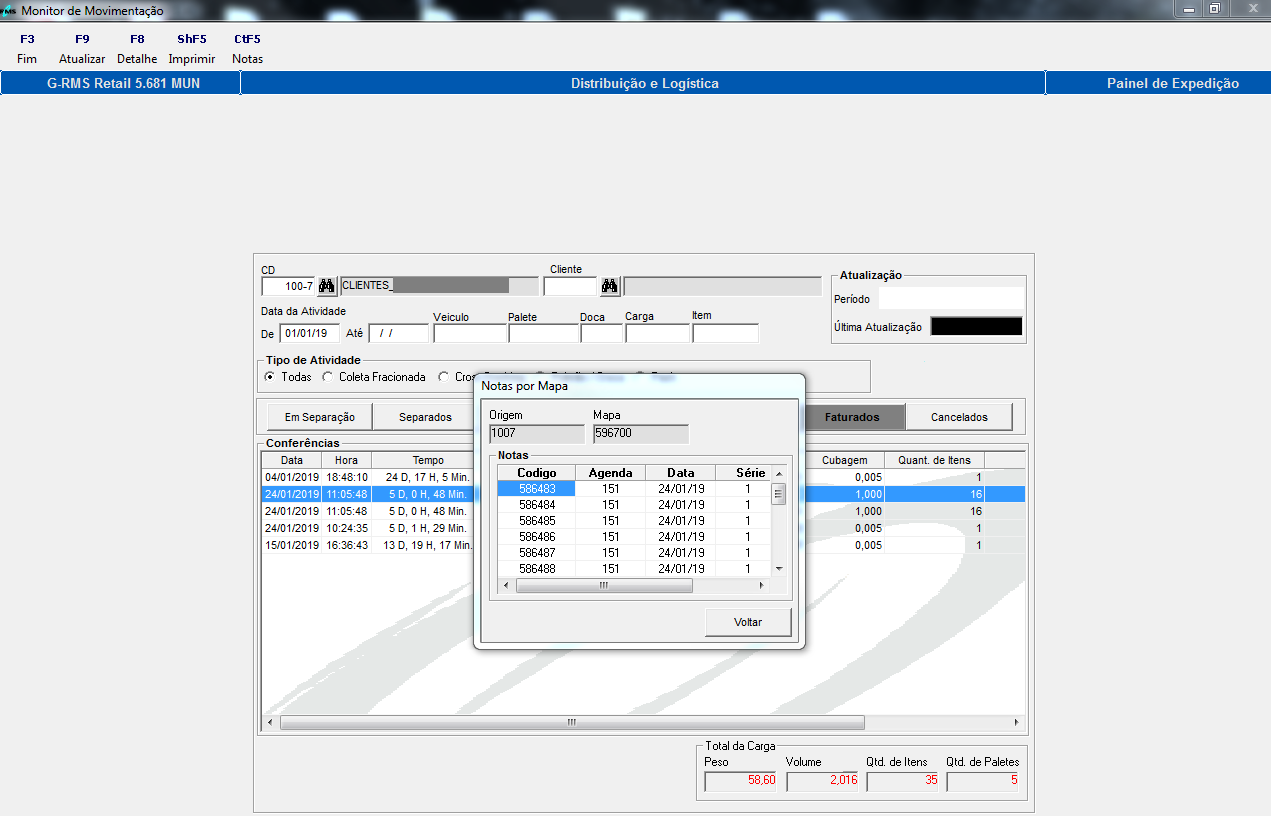
Task: Click the Mapa field showing 596700
Action: [641, 434]
